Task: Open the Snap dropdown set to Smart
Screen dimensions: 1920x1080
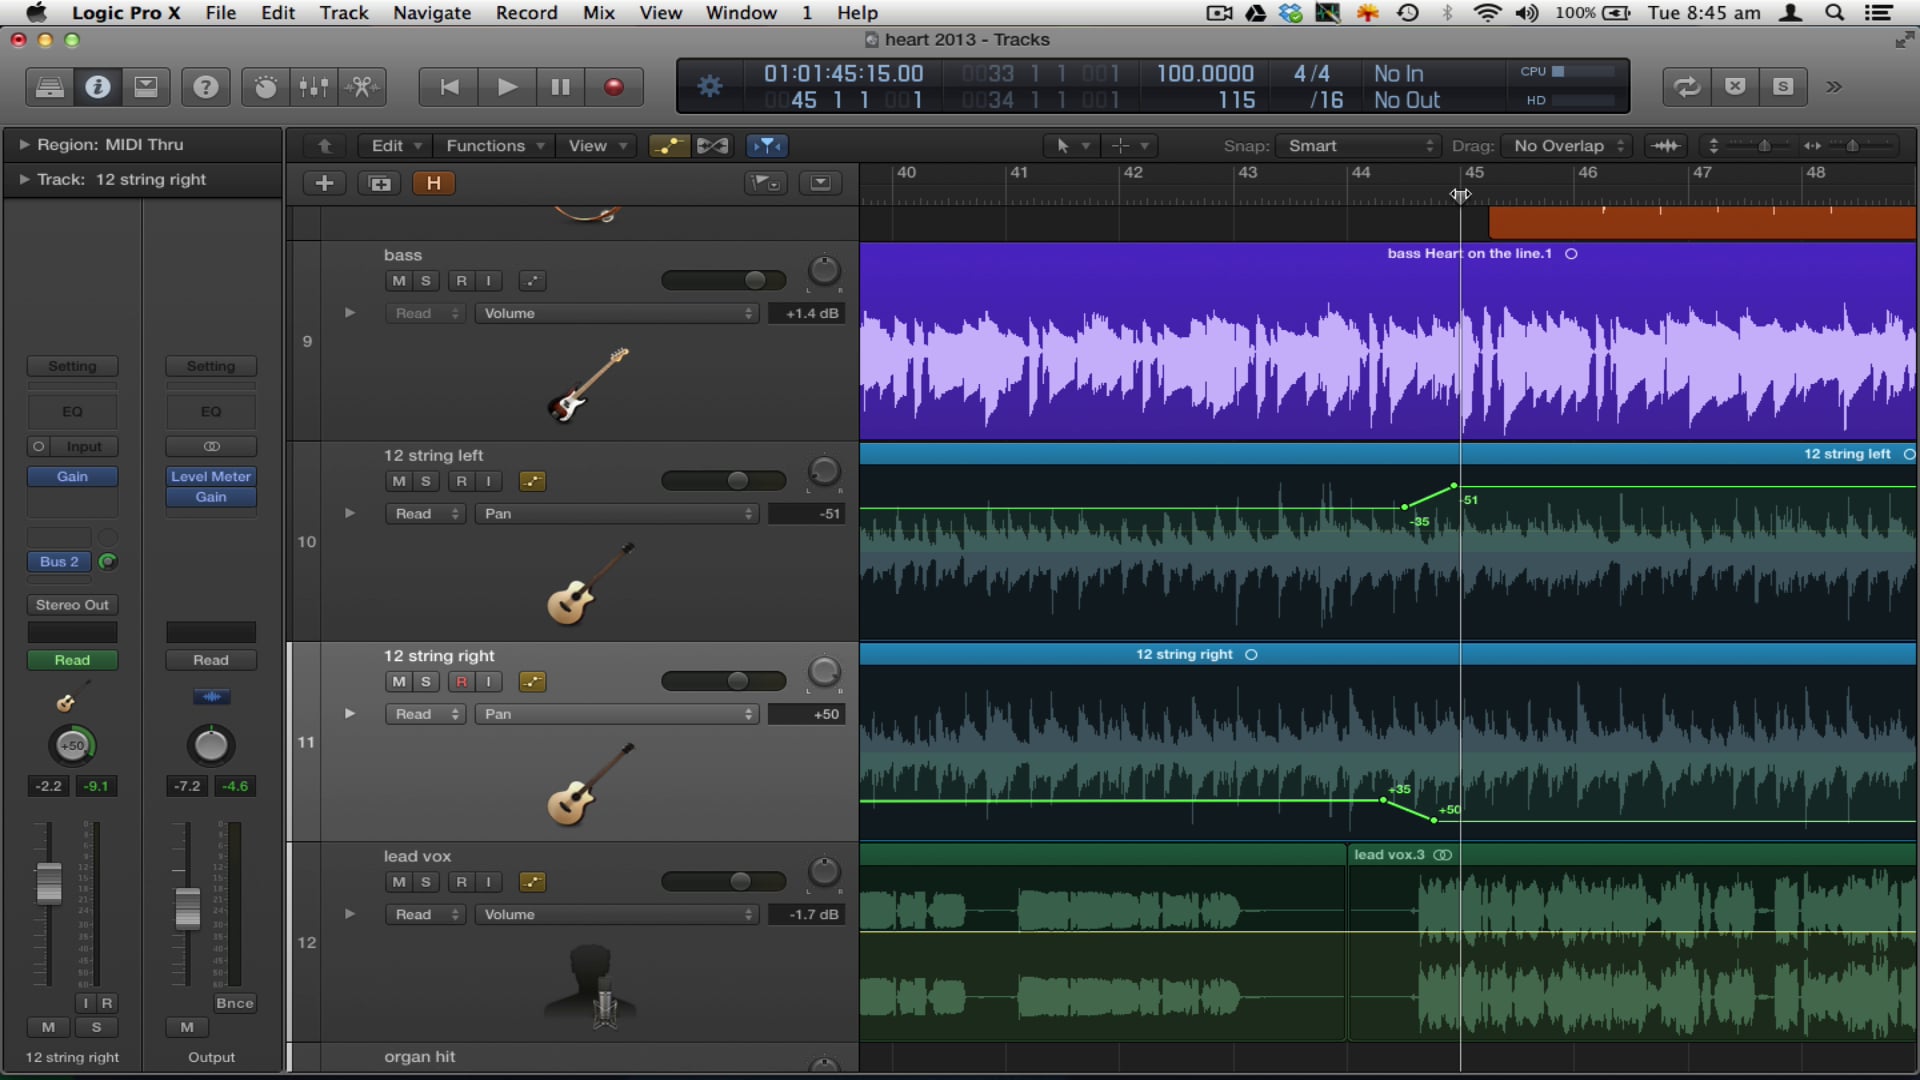Action: tap(1357, 146)
